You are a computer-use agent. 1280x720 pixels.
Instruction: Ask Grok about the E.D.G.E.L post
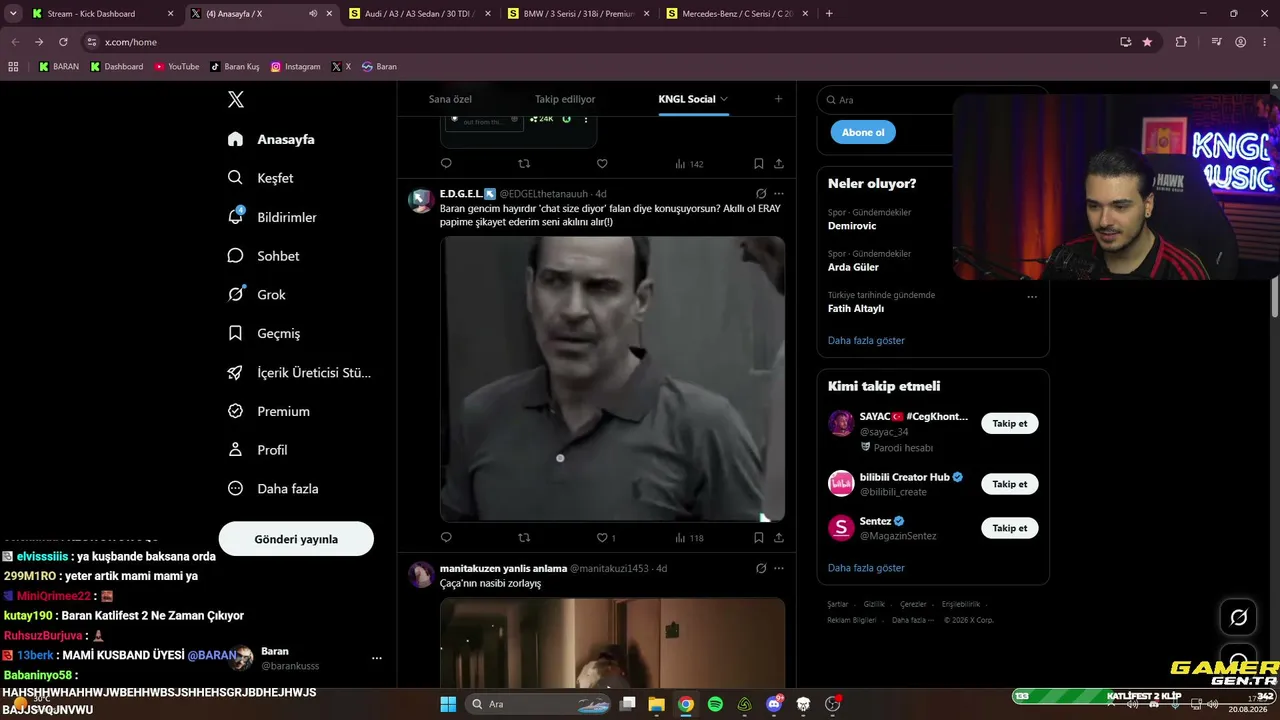point(761,194)
